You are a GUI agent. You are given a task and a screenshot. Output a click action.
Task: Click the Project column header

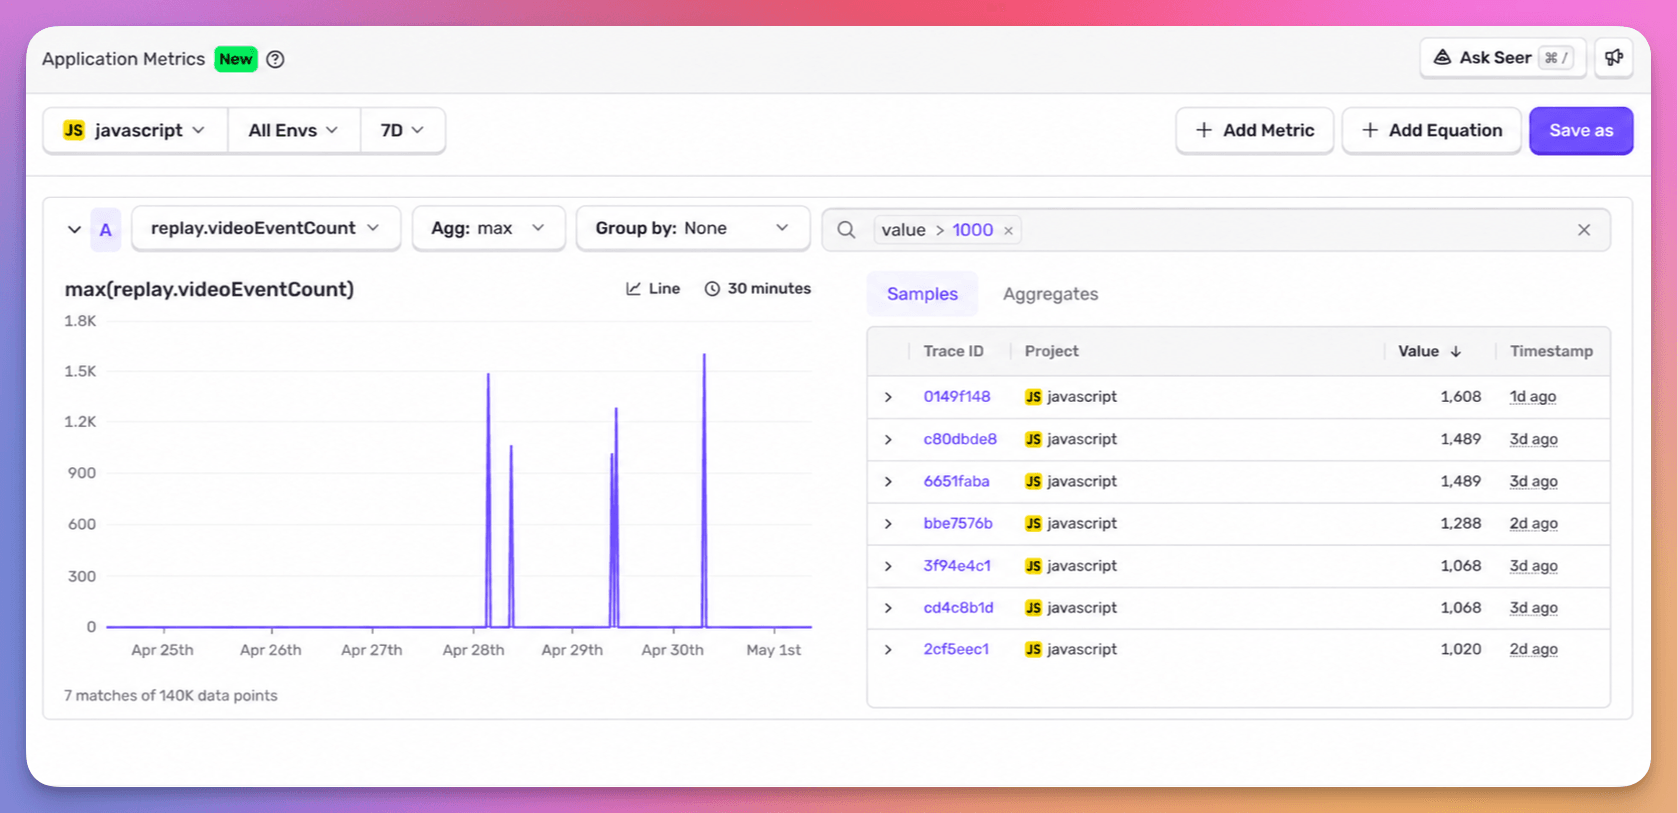pyautogui.click(x=1051, y=351)
